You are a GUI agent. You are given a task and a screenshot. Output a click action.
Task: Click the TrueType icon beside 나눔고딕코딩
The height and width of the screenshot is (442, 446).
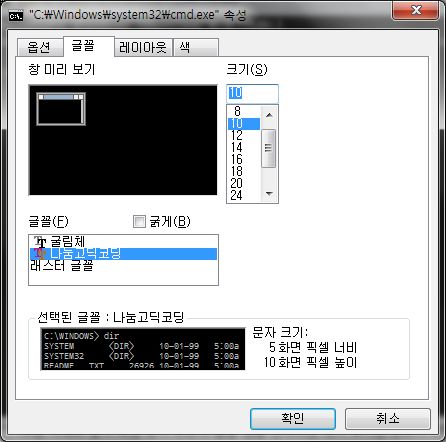[40, 254]
